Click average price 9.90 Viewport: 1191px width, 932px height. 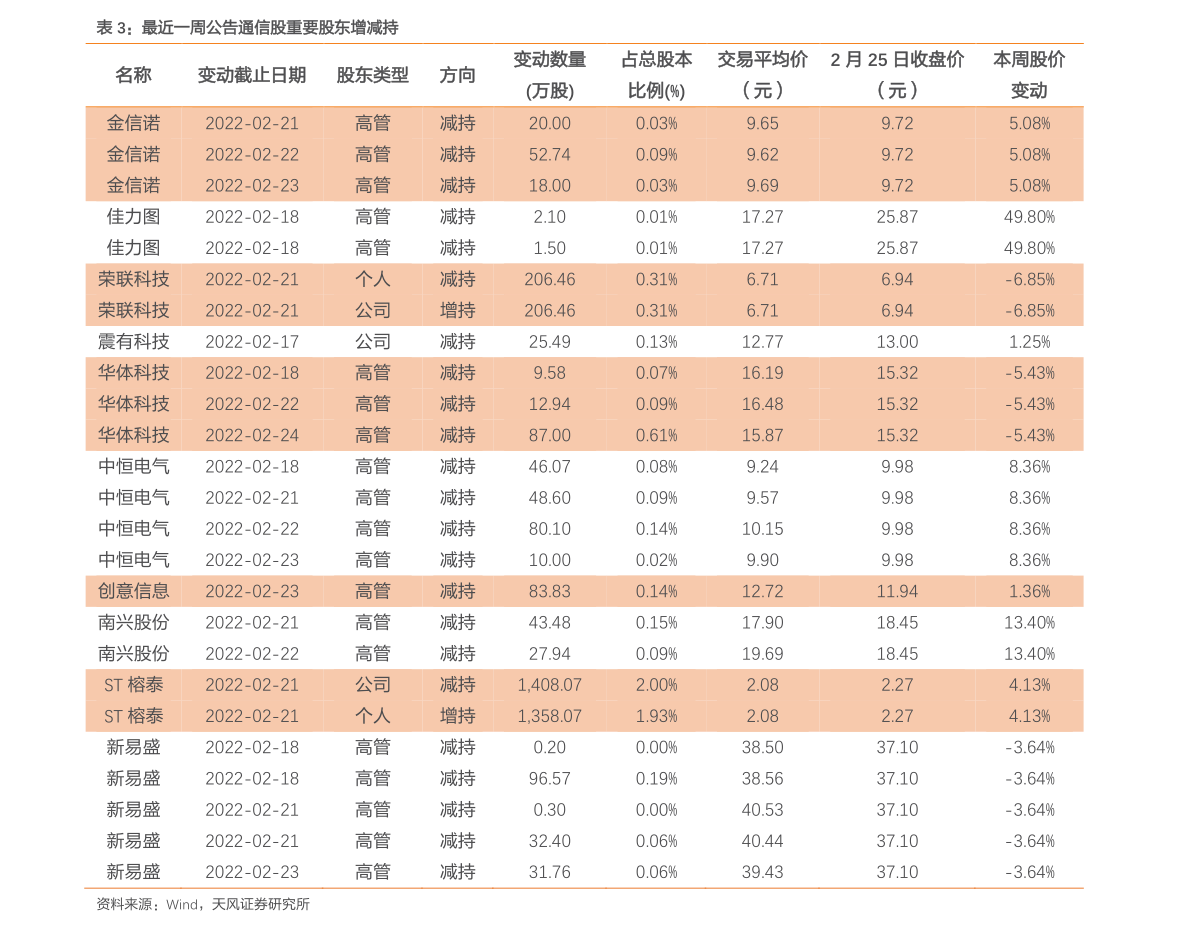tap(762, 560)
